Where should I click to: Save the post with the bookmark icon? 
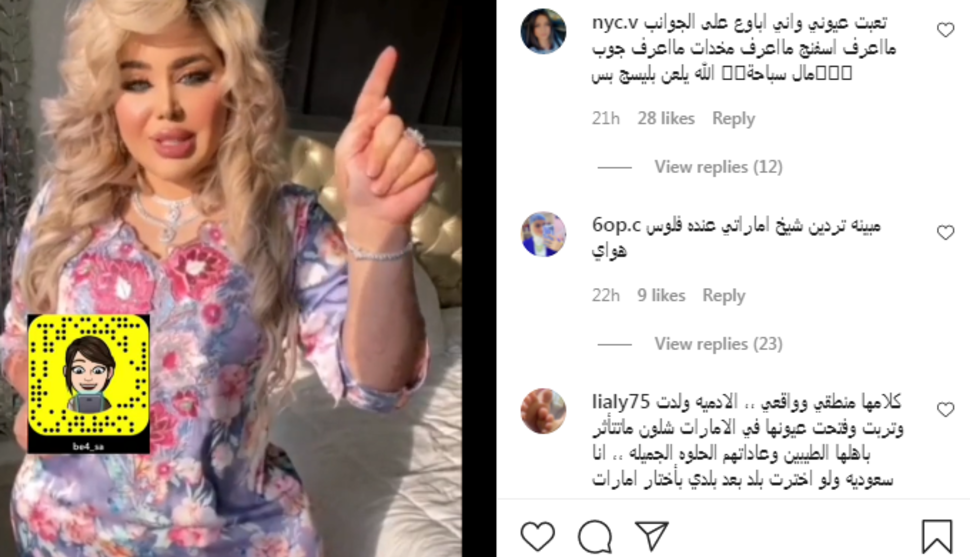pyautogui.click(x=937, y=536)
